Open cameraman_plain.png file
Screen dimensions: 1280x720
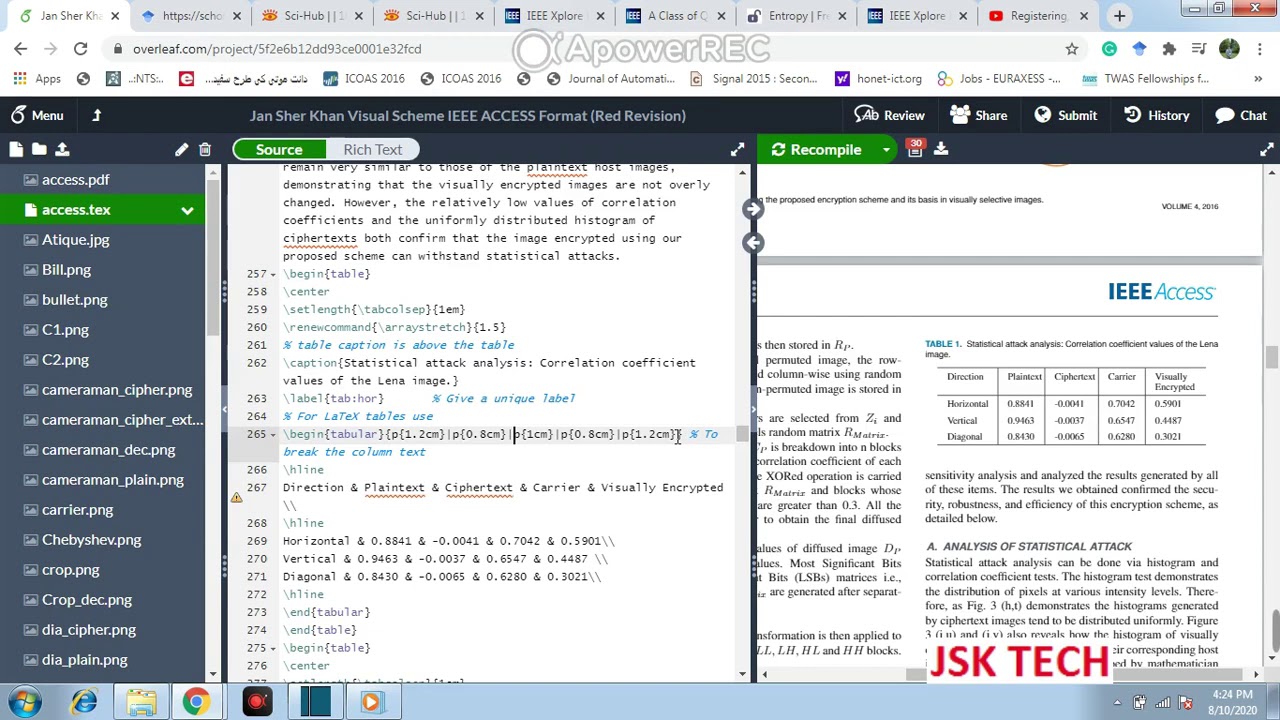(112, 480)
